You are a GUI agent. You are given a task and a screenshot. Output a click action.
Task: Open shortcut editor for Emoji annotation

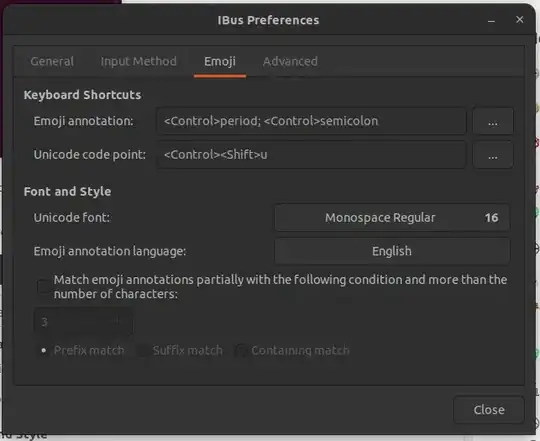point(493,121)
